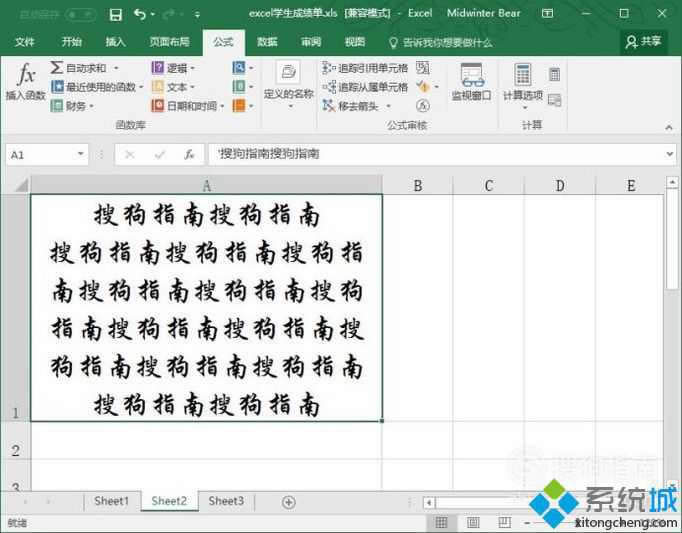Screen dimensions: 682x533
Task: Select row 2 header
Action: coord(15,441)
